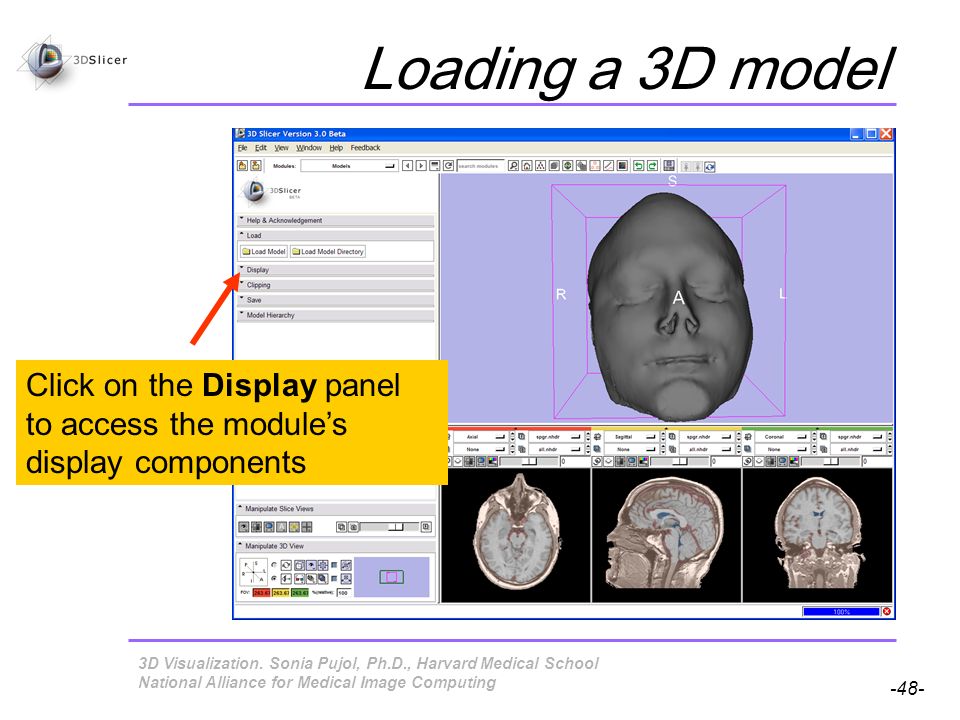Image resolution: width=960 pixels, height=720 pixels.
Task: Click the redo green arrow icon
Action: [653, 166]
